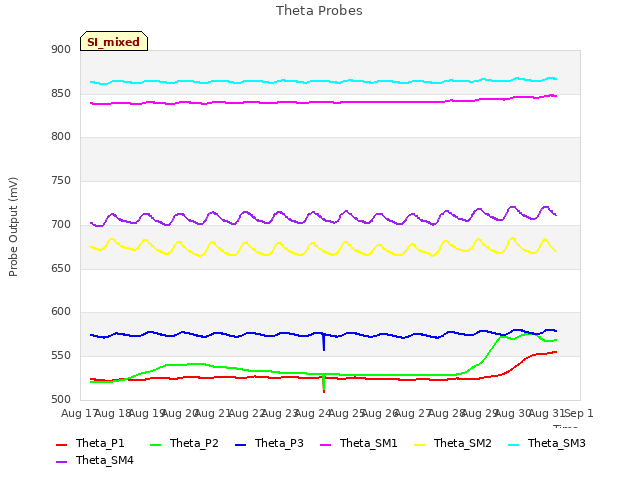The height and width of the screenshot is (480, 640).
Task: Select the Theta_SM1 legend label
Action: pyautogui.click(x=369, y=443)
